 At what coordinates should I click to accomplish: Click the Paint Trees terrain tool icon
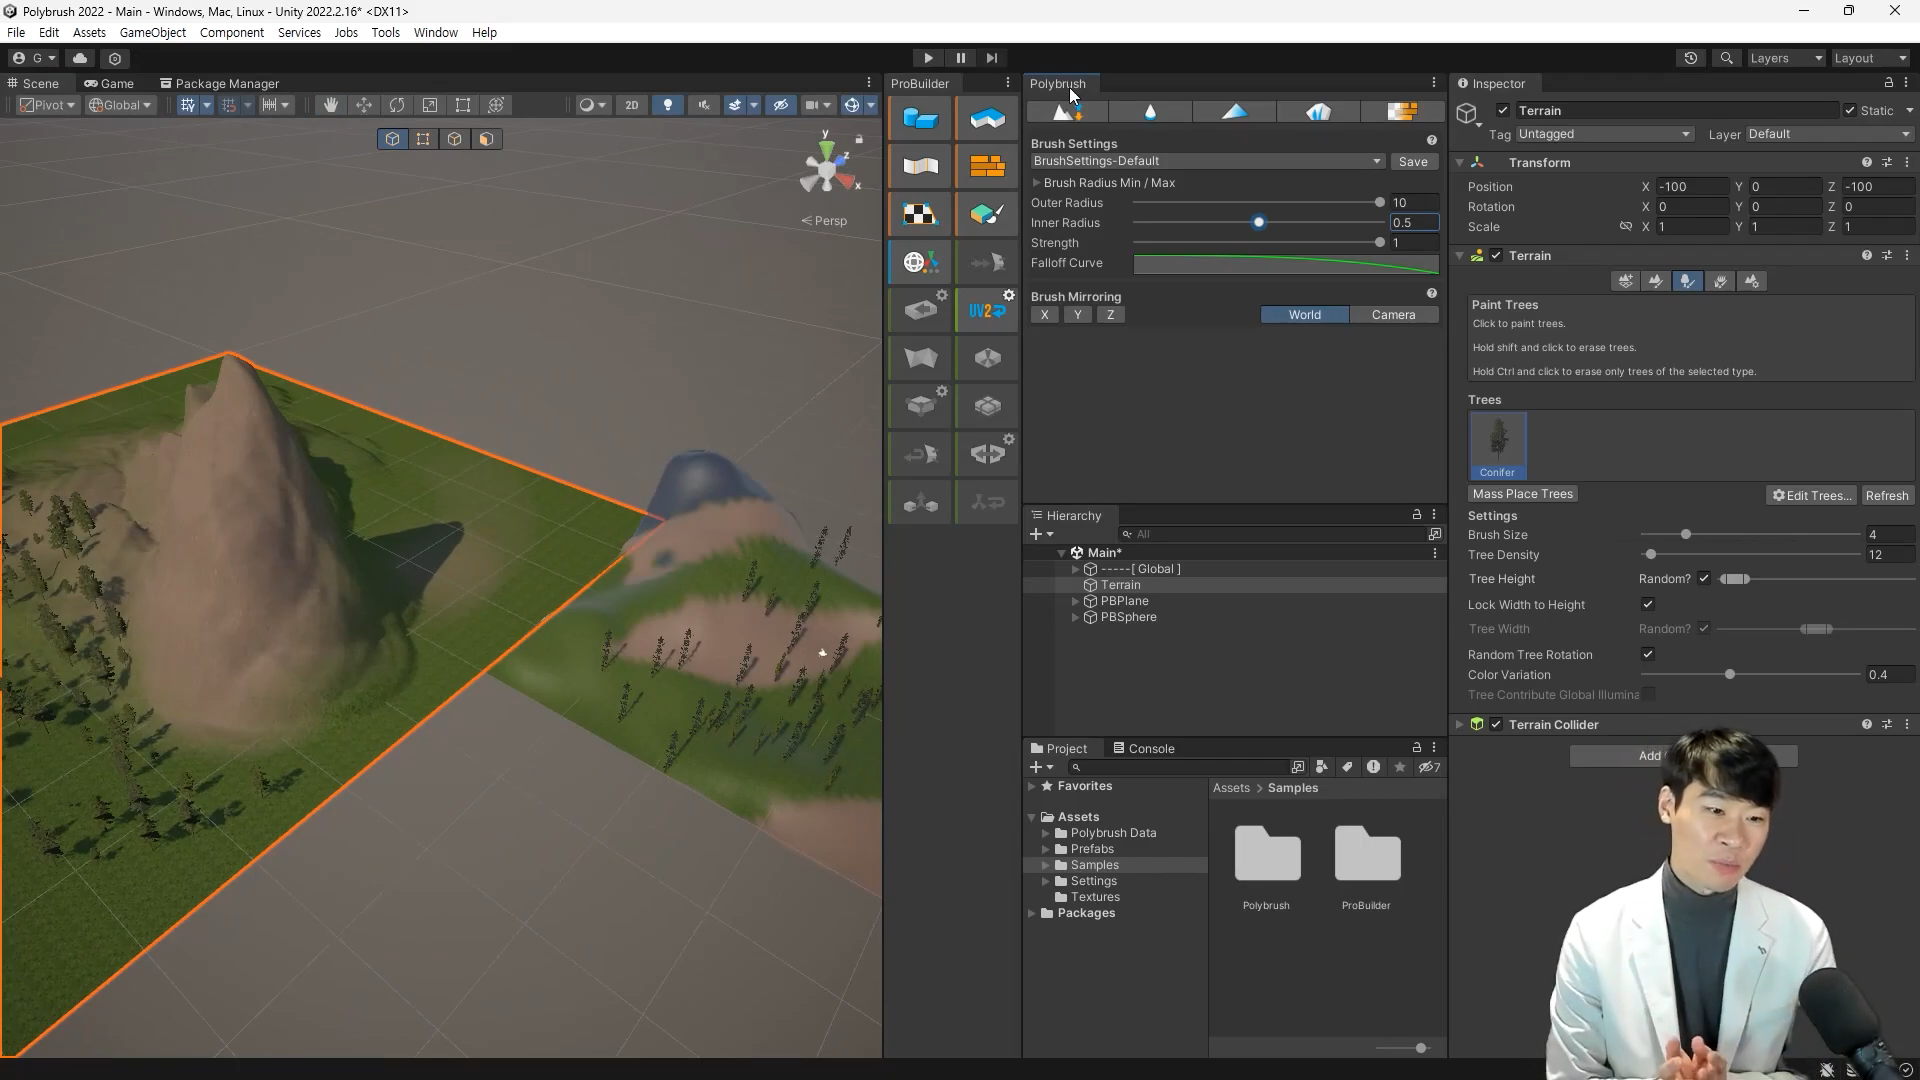point(1687,282)
